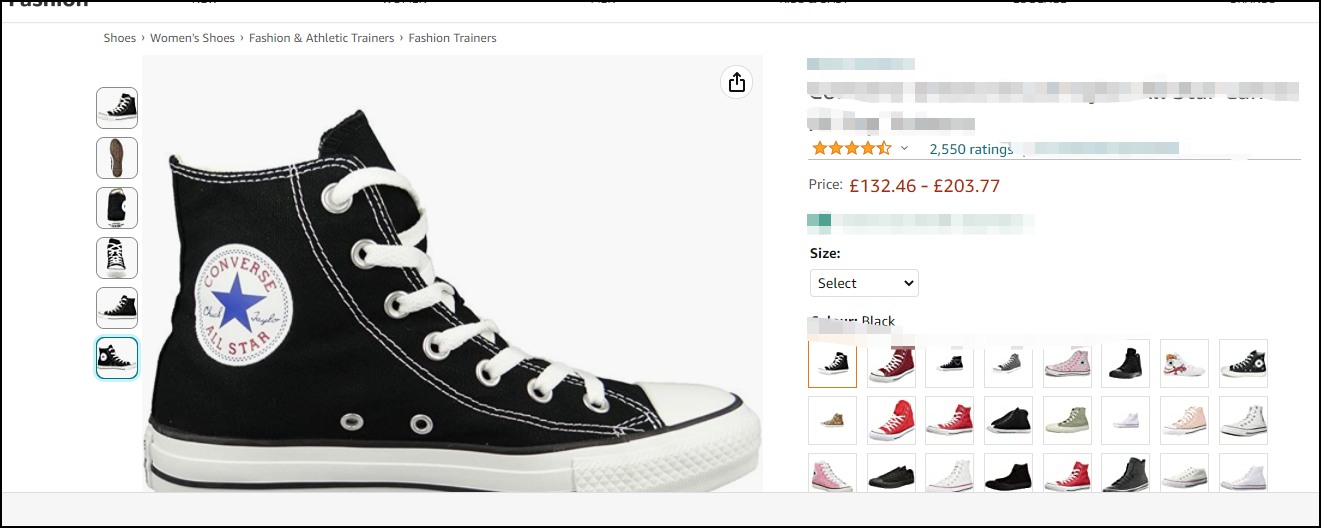Navigate to Women's Shoes breadcrumb
Image resolution: width=1323 pixels, height=530 pixels.
(192, 38)
